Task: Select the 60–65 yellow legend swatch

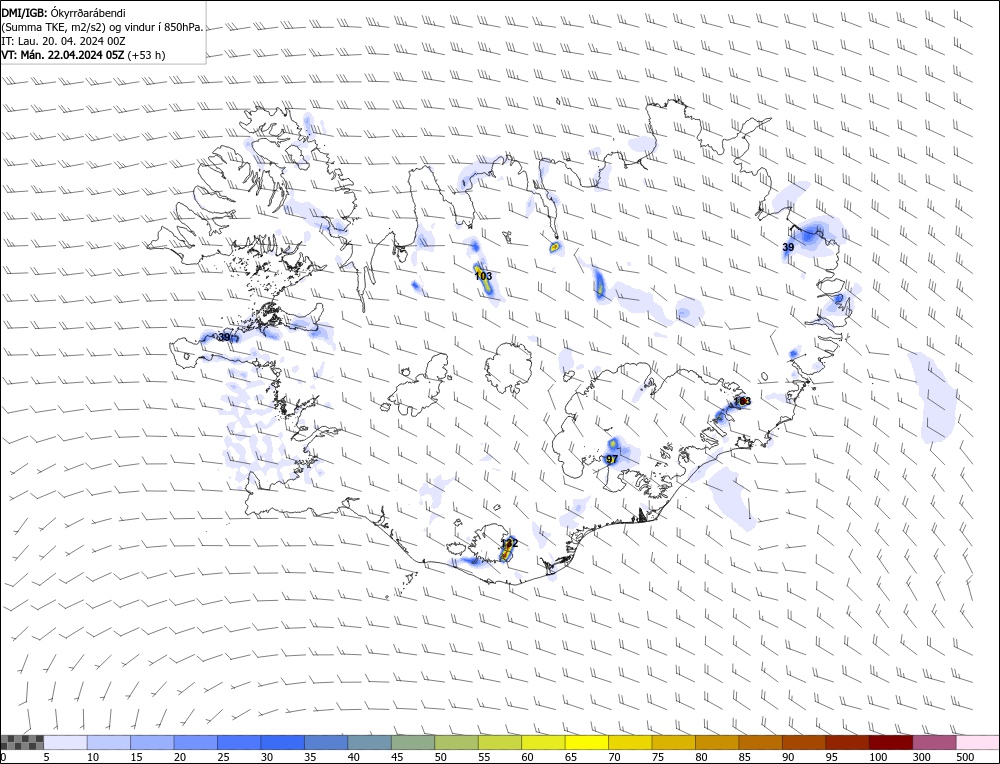Action: click(x=543, y=742)
